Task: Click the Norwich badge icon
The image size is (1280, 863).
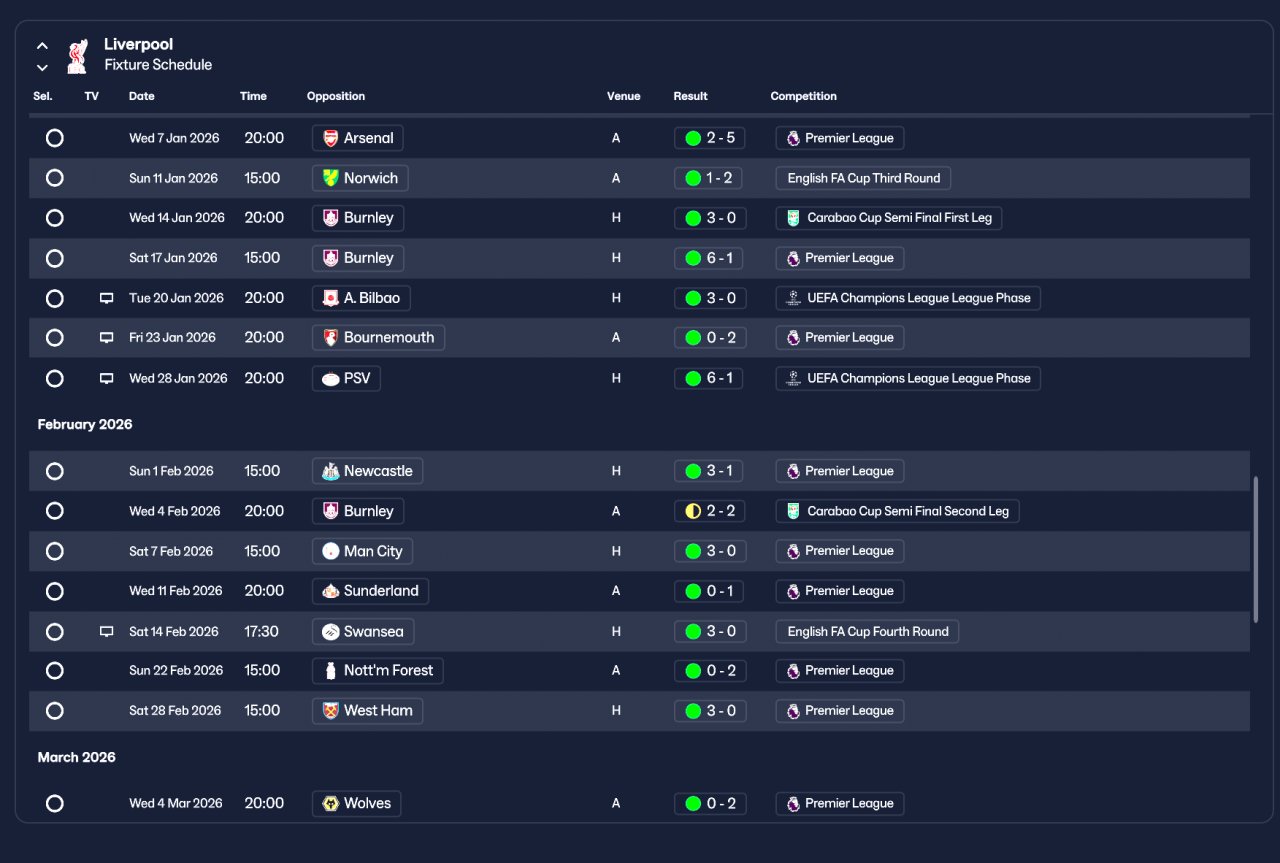Action: pyautogui.click(x=330, y=178)
